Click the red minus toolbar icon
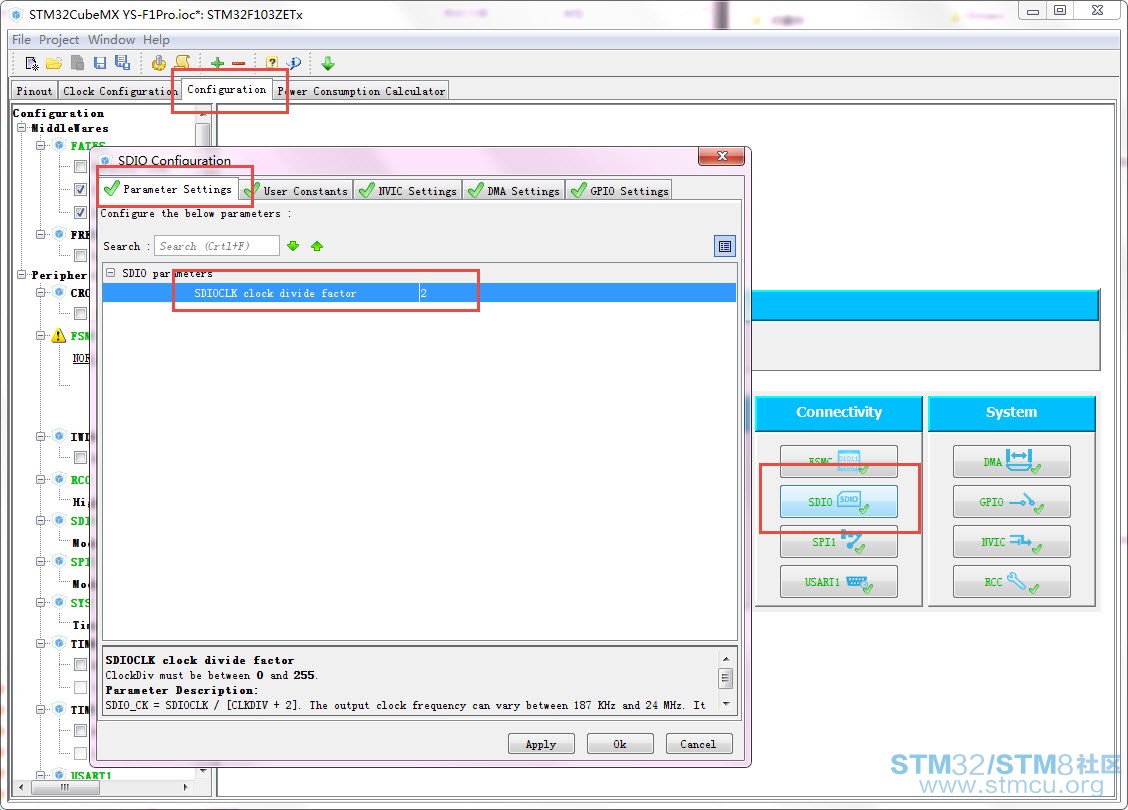Image resolution: width=1128 pixels, height=810 pixels. [239, 63]
